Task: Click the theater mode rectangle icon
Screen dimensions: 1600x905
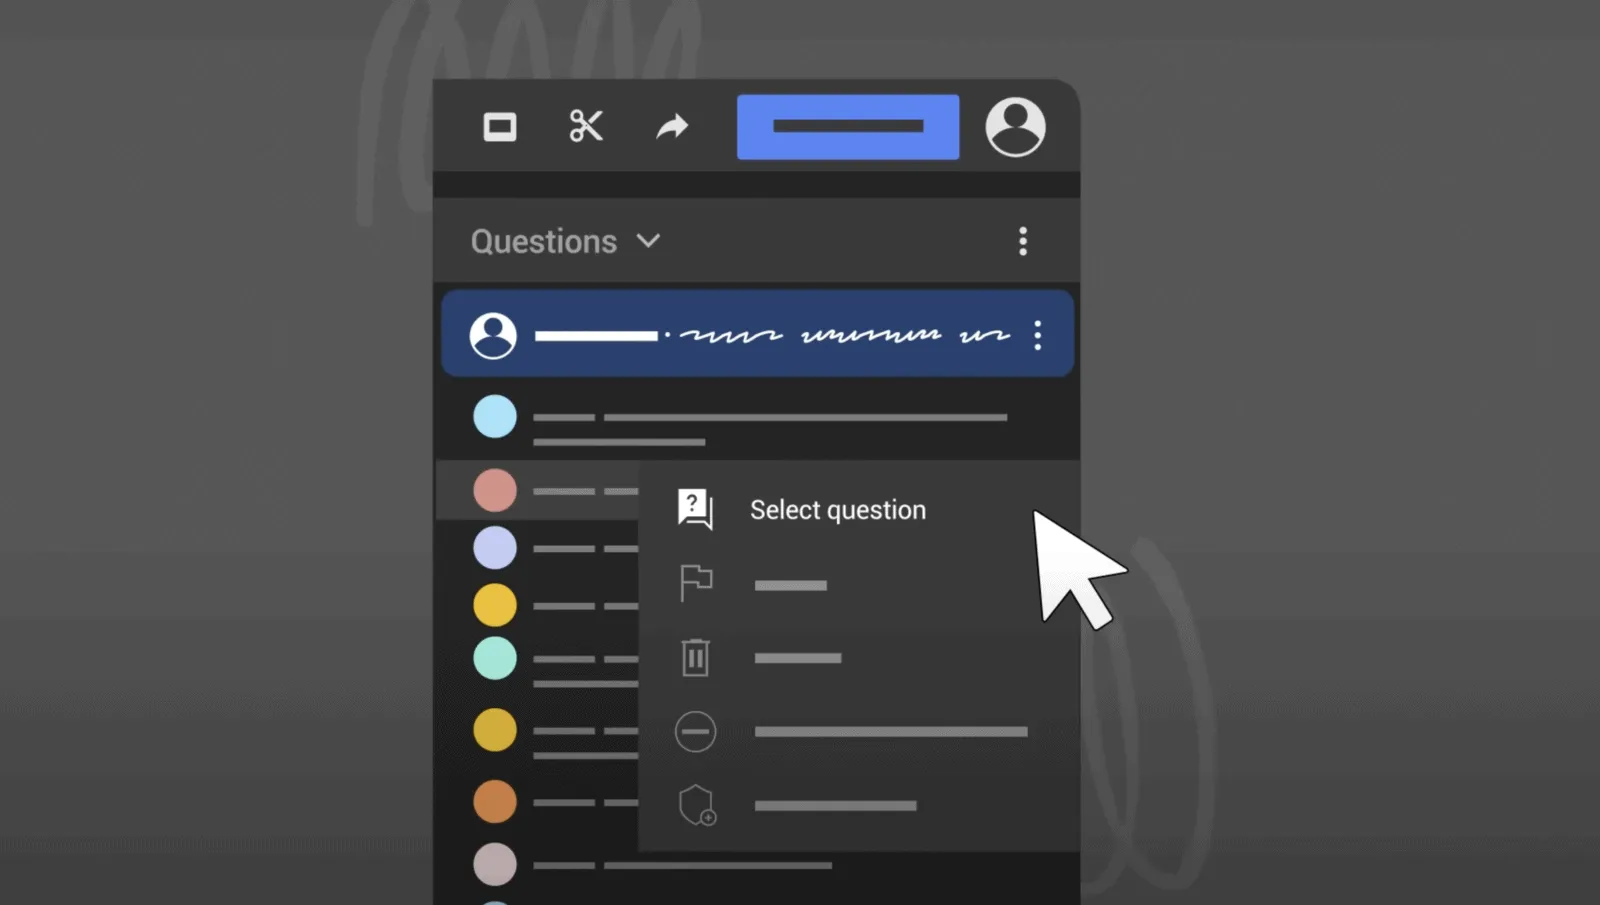Action: (500, 127)
